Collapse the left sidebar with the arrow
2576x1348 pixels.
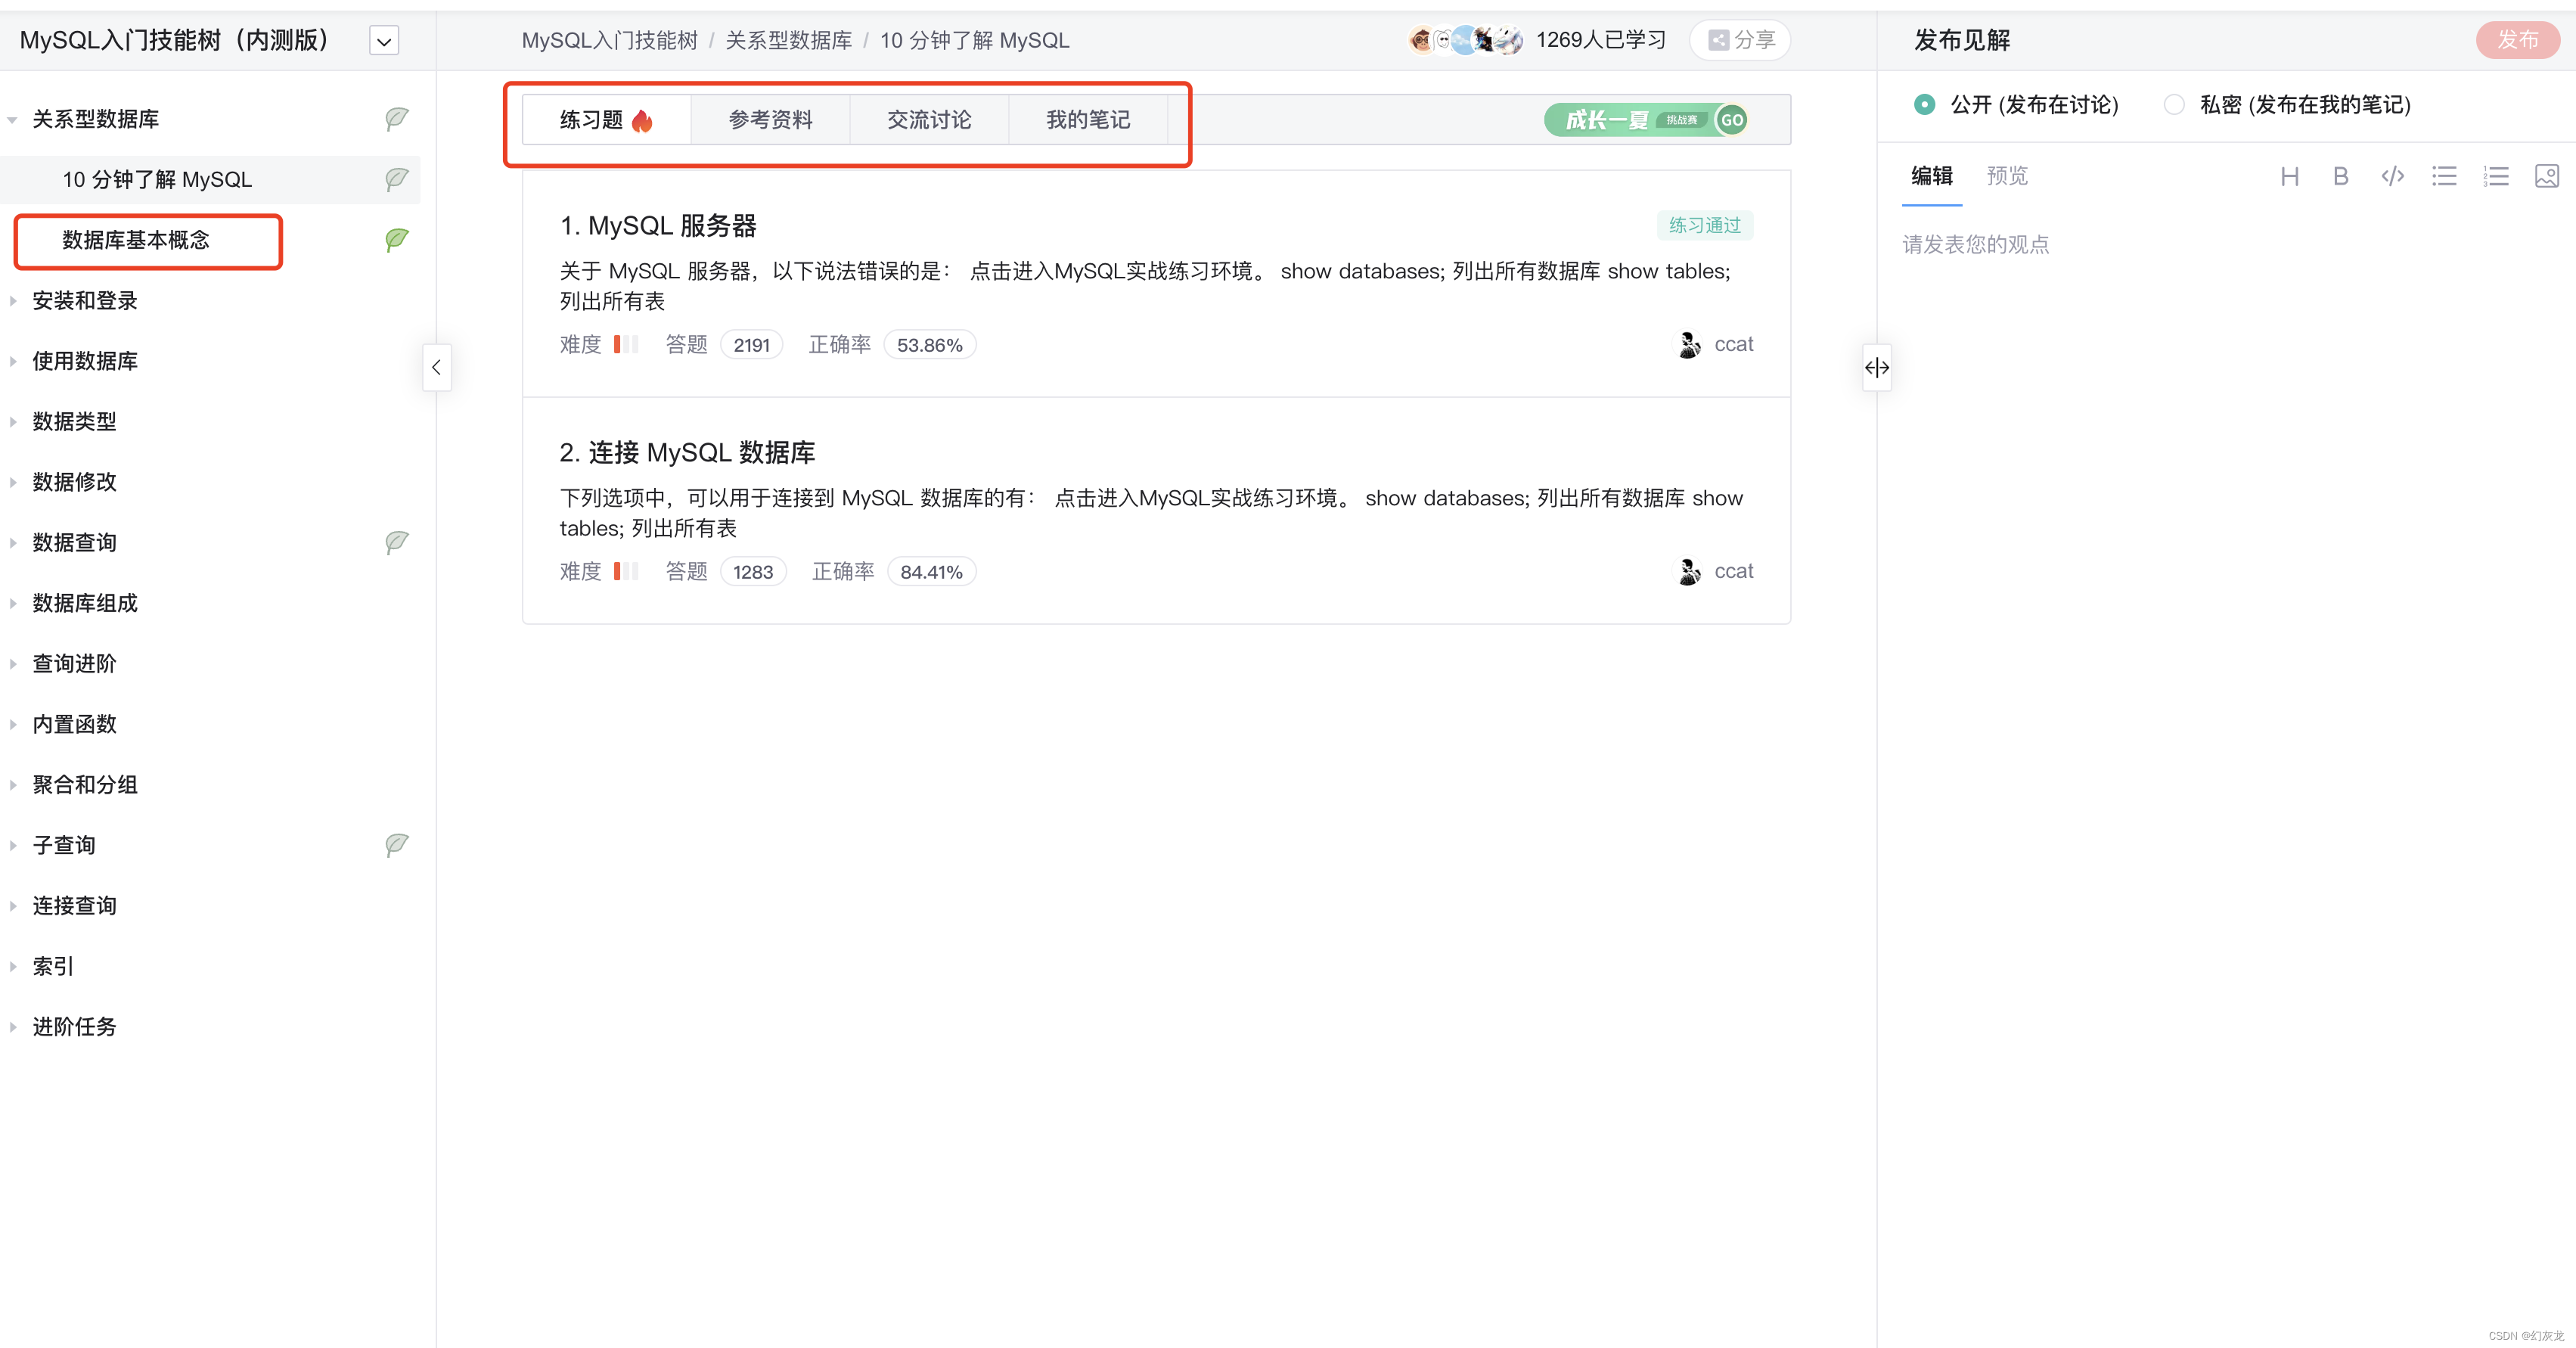point(436,367)
